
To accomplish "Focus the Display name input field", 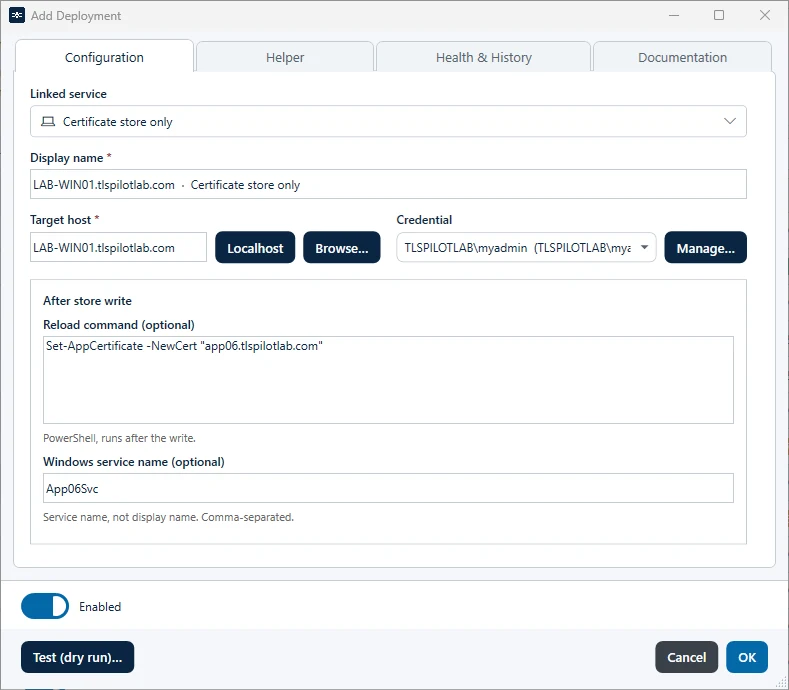I will [388, 184].
